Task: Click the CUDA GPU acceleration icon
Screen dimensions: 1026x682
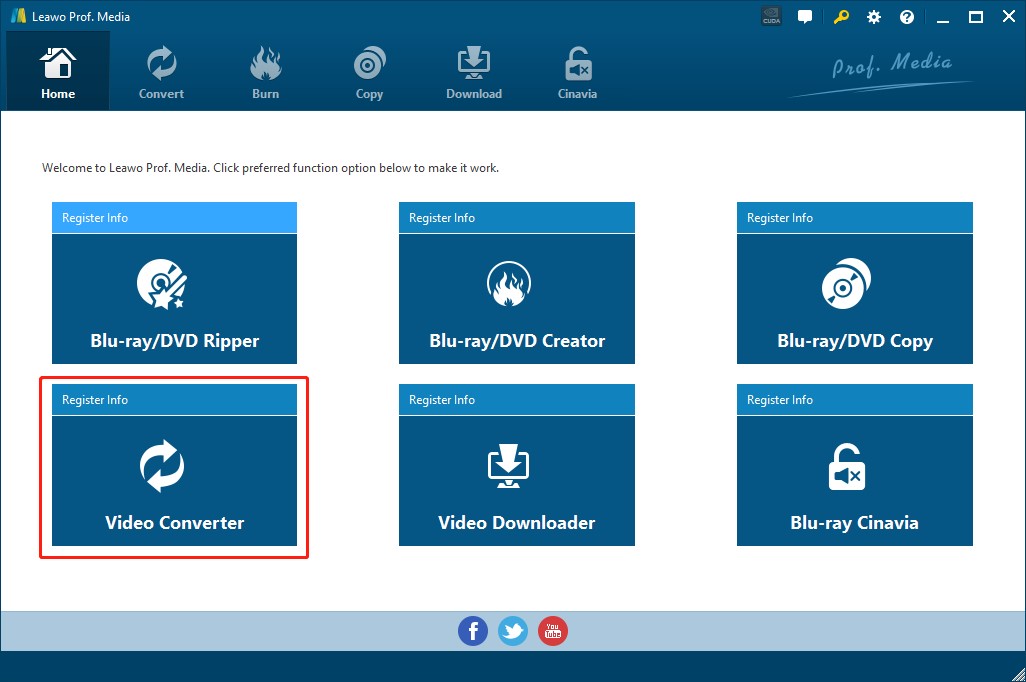Action: click(771, 17)
